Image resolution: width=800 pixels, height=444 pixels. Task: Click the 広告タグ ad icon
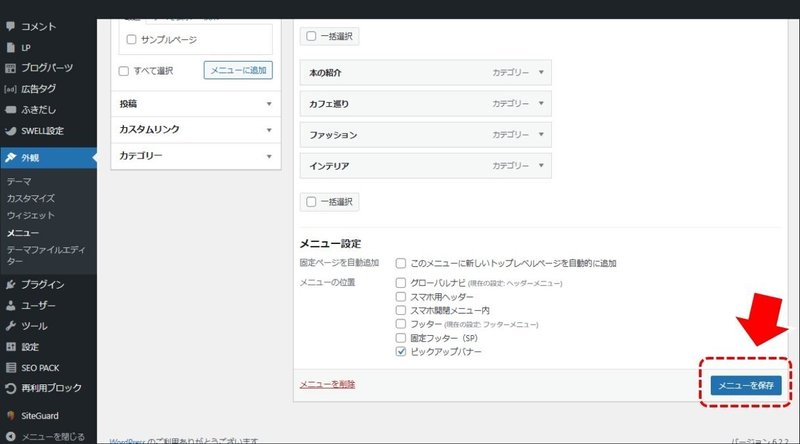tap(10, 89)
